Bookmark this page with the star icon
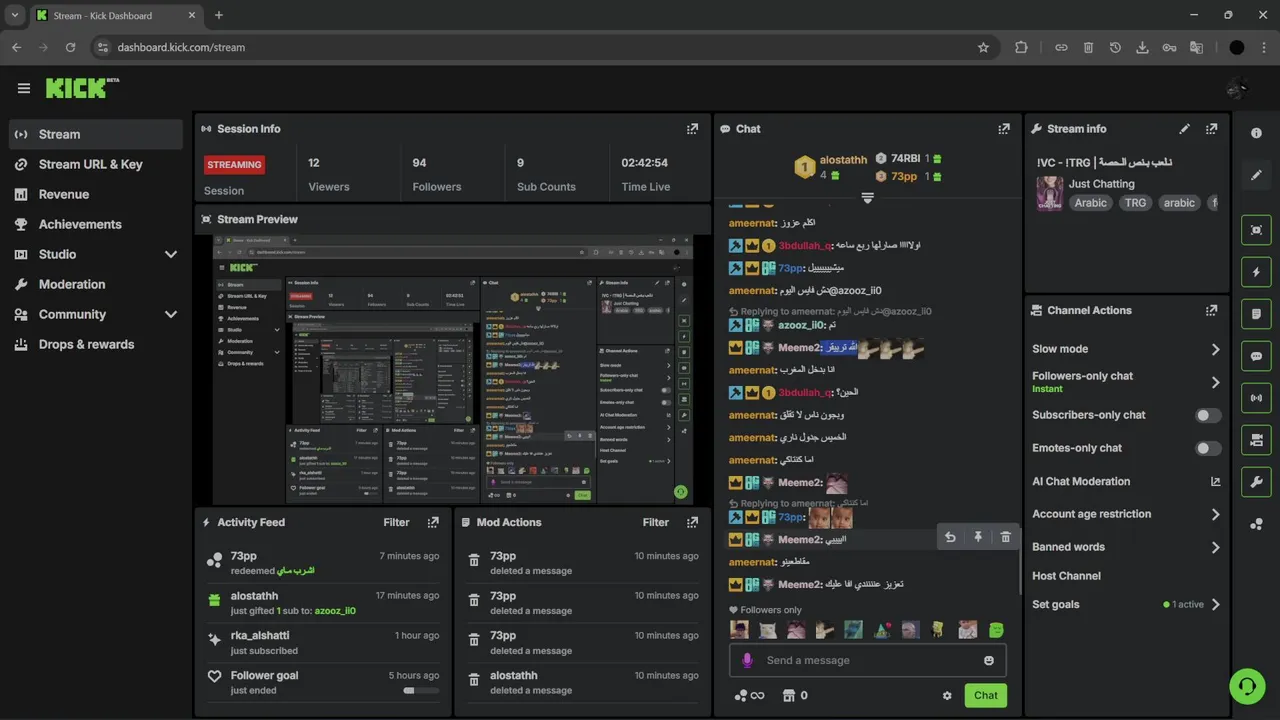The width and height of the screenshot is (1280, 720). pos(983,47)
